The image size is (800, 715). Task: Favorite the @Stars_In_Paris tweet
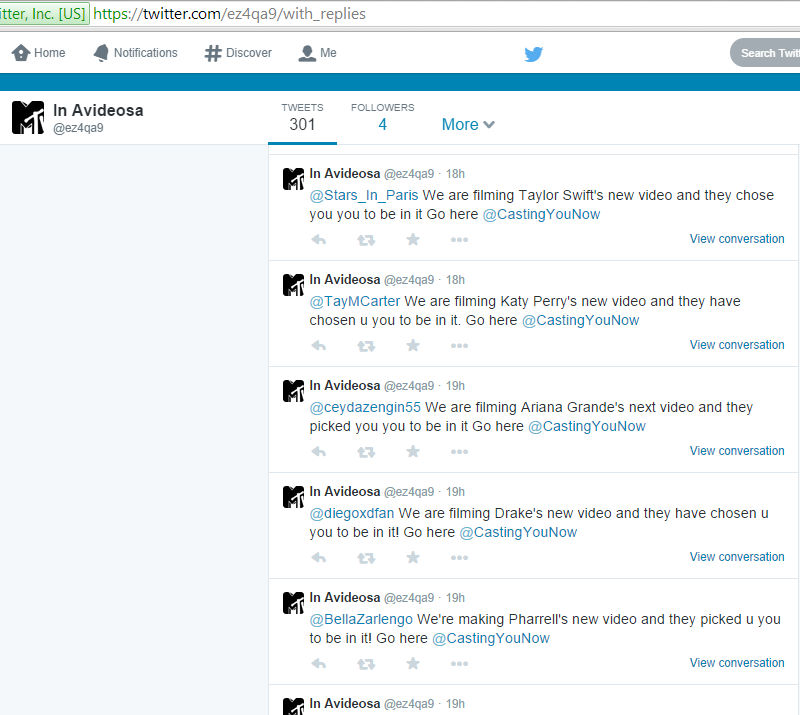tap(413, 239)
